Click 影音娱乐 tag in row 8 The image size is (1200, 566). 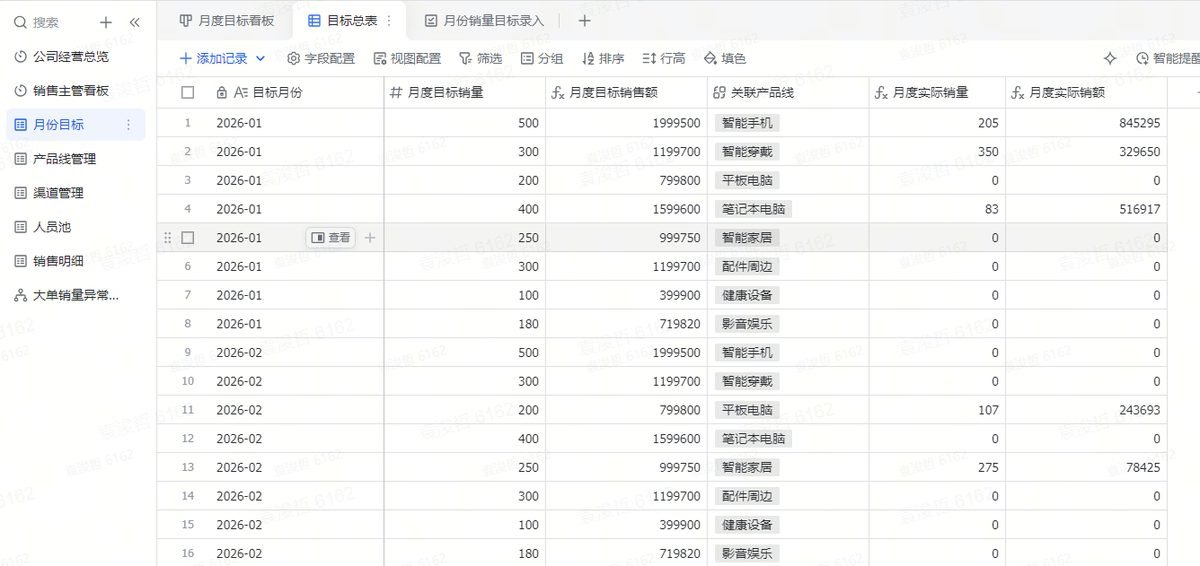click(747, 324)
